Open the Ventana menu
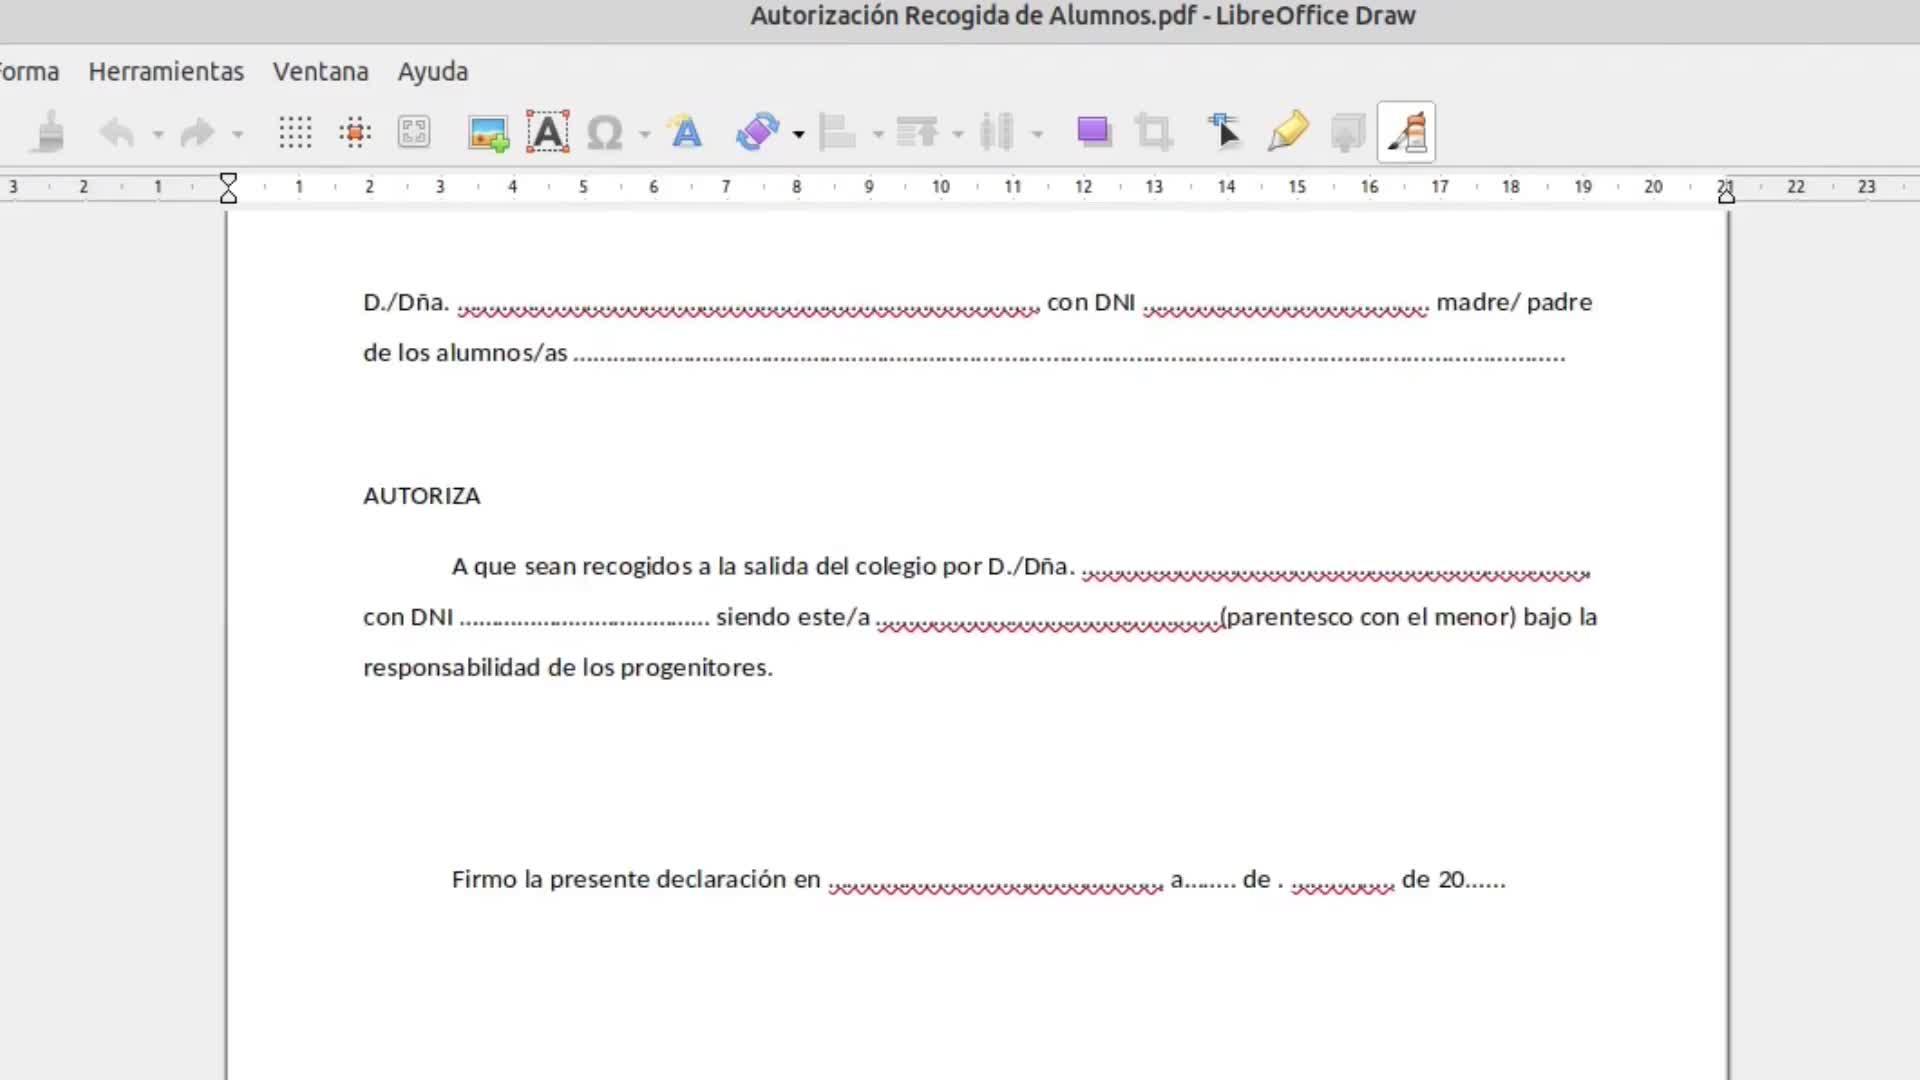 pos(320,72)
